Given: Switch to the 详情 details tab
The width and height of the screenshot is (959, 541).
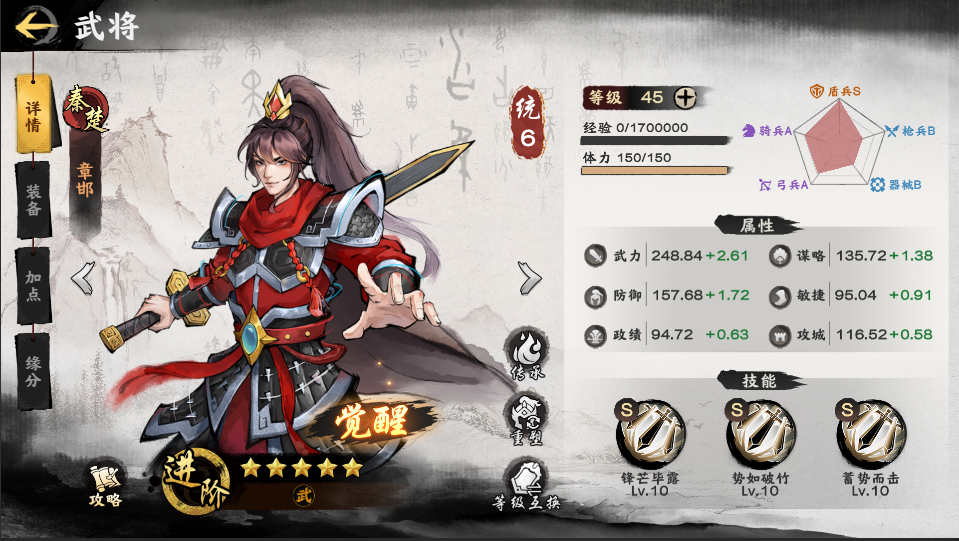Looking at the screenshot, I should (x=34, y=115).
